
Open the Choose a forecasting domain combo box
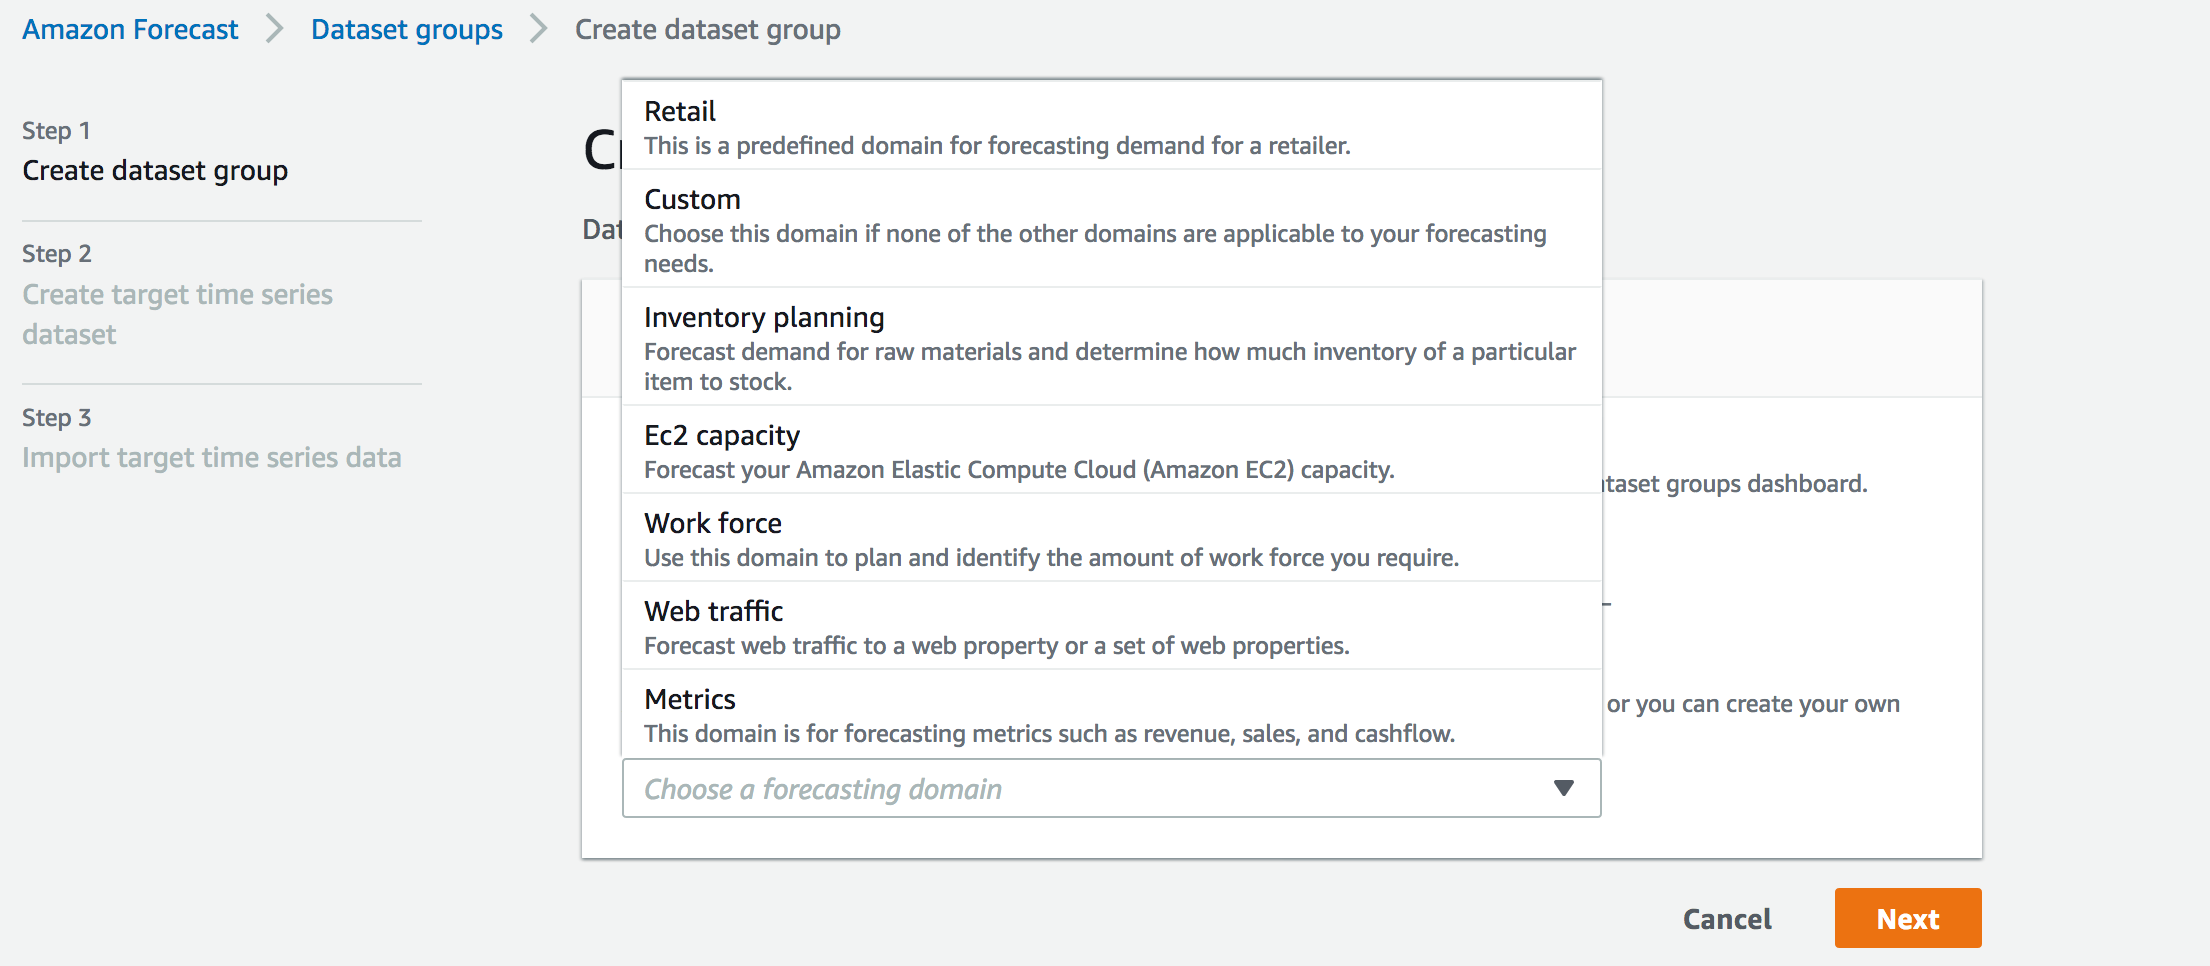(x=1112, y=788)
